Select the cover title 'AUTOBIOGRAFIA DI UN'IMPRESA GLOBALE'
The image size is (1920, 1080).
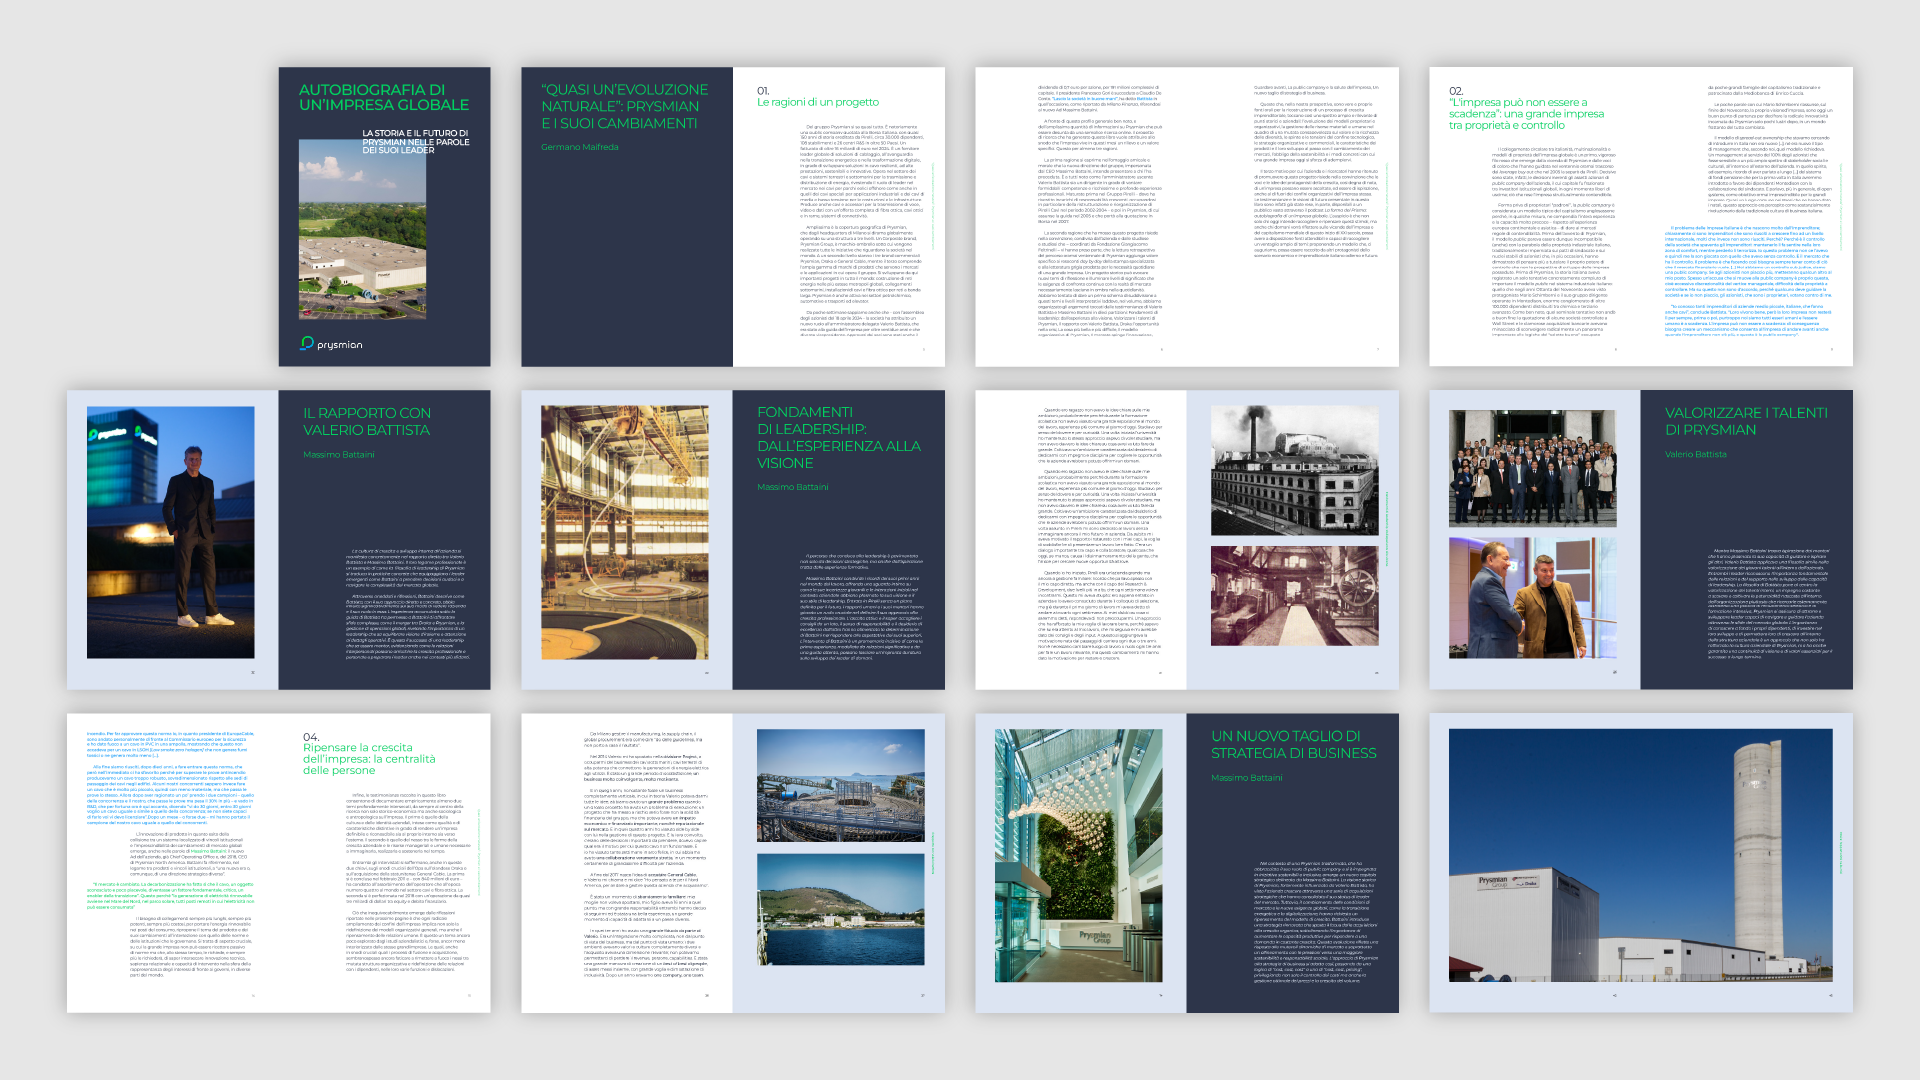click(x=384, y=97)
